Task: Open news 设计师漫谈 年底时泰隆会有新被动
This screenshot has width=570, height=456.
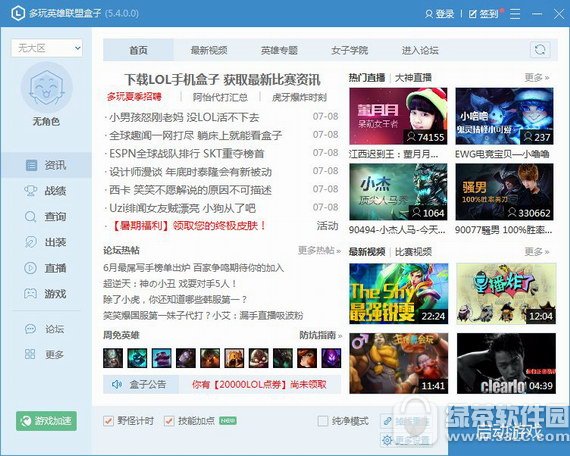Action: pyautogui.click(x=190, y=172)
